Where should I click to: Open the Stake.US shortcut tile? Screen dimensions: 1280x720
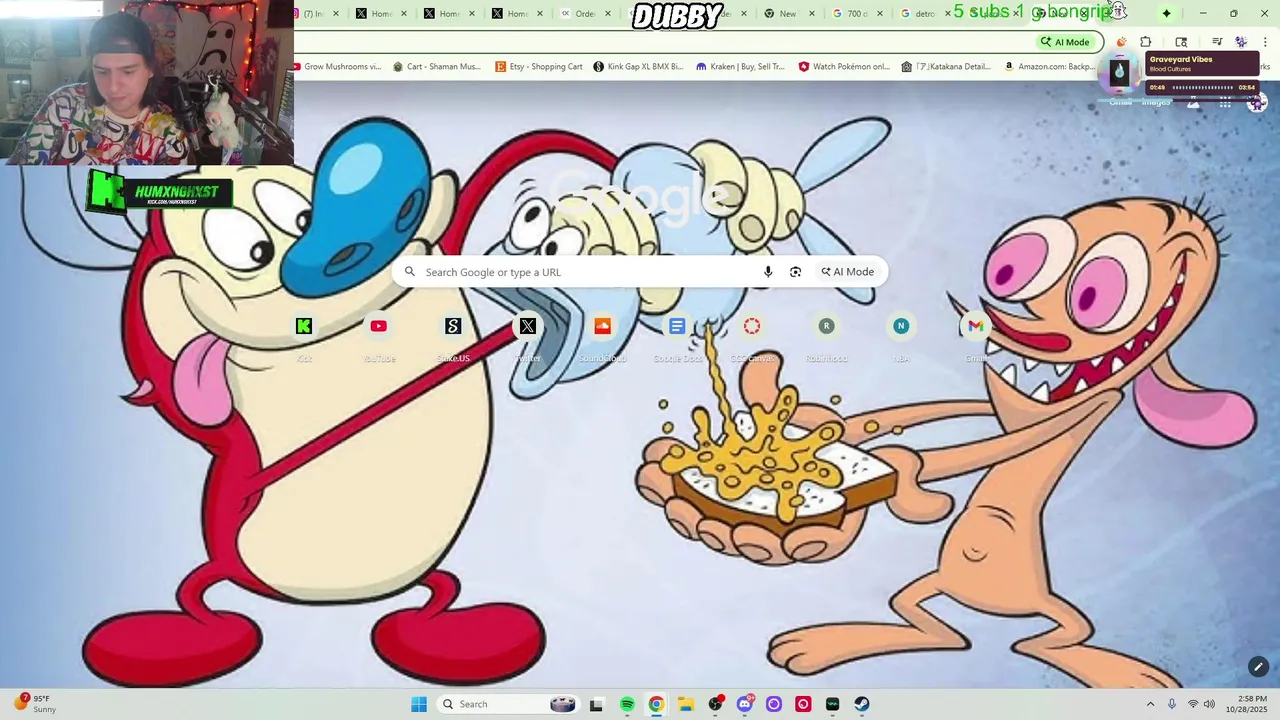pyautogui.click(x=453, y=335)
